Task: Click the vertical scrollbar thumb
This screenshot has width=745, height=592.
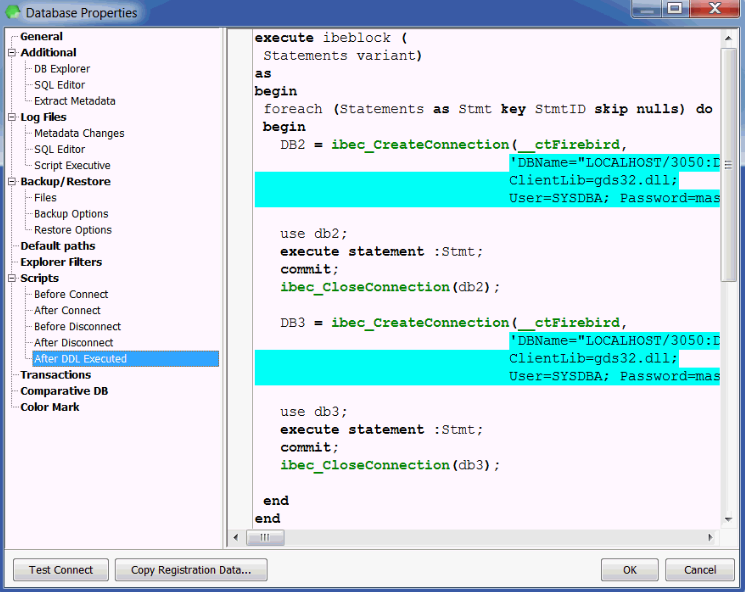Action: pos(728,165)
